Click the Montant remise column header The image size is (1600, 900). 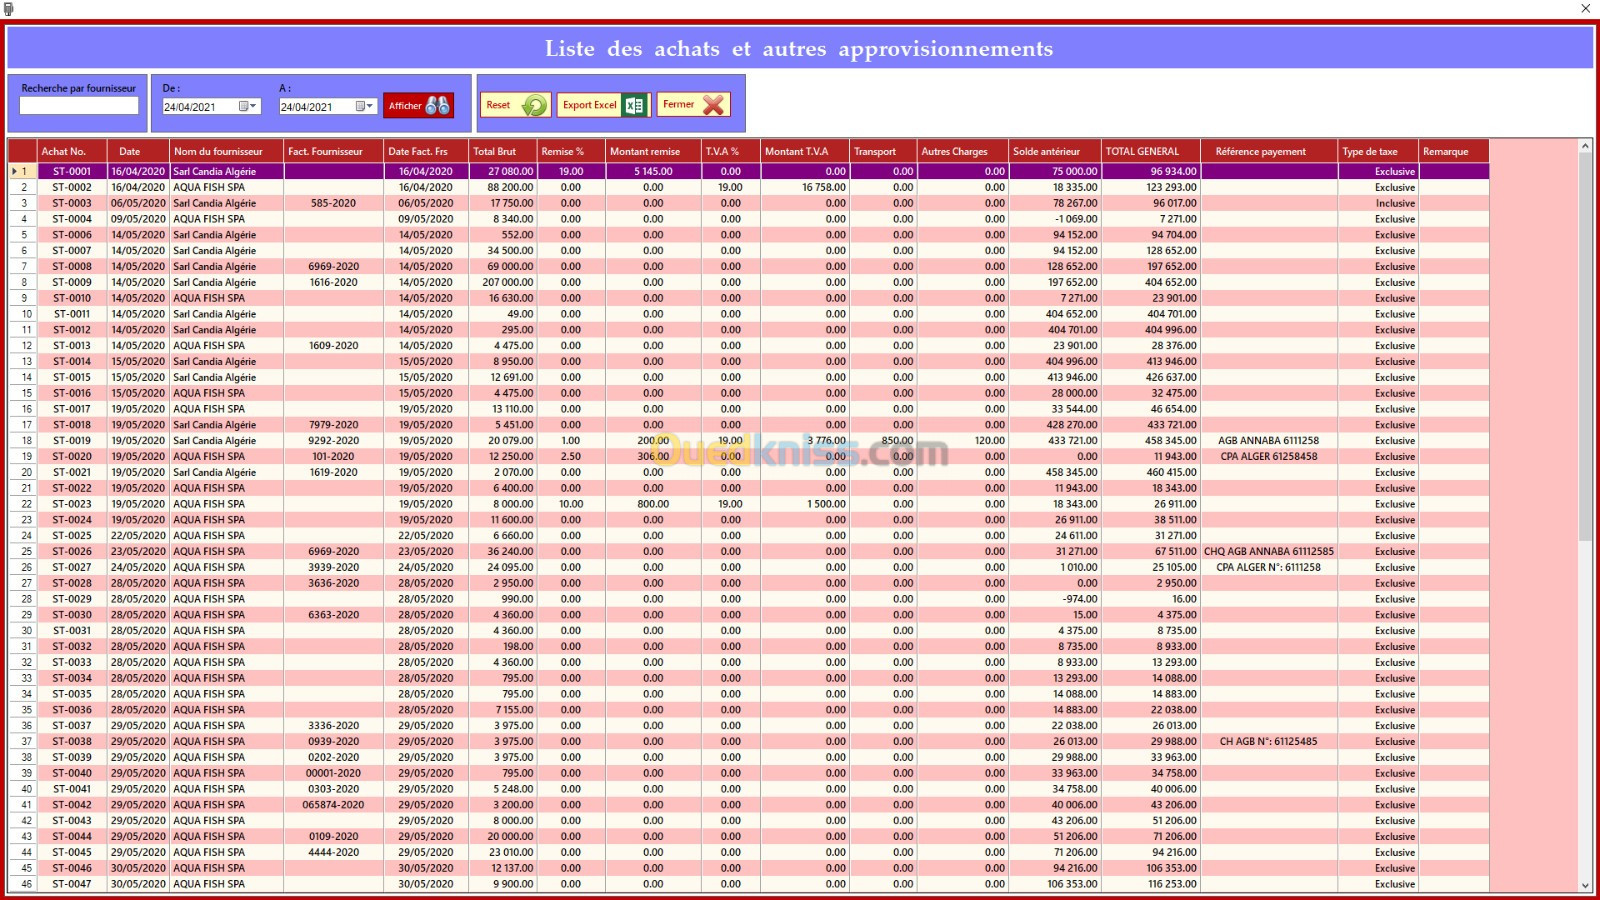pos(654,151)
